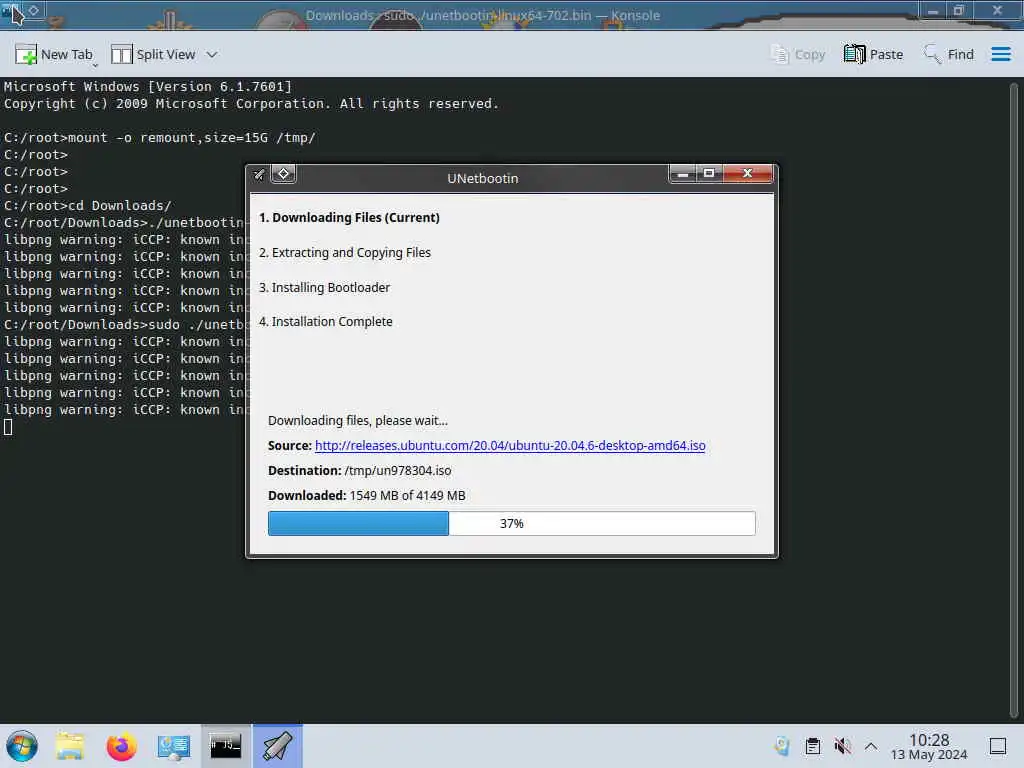Click the taskbar clock showing 10:28
Viewport: 1024px width, 768px height.
929,746
